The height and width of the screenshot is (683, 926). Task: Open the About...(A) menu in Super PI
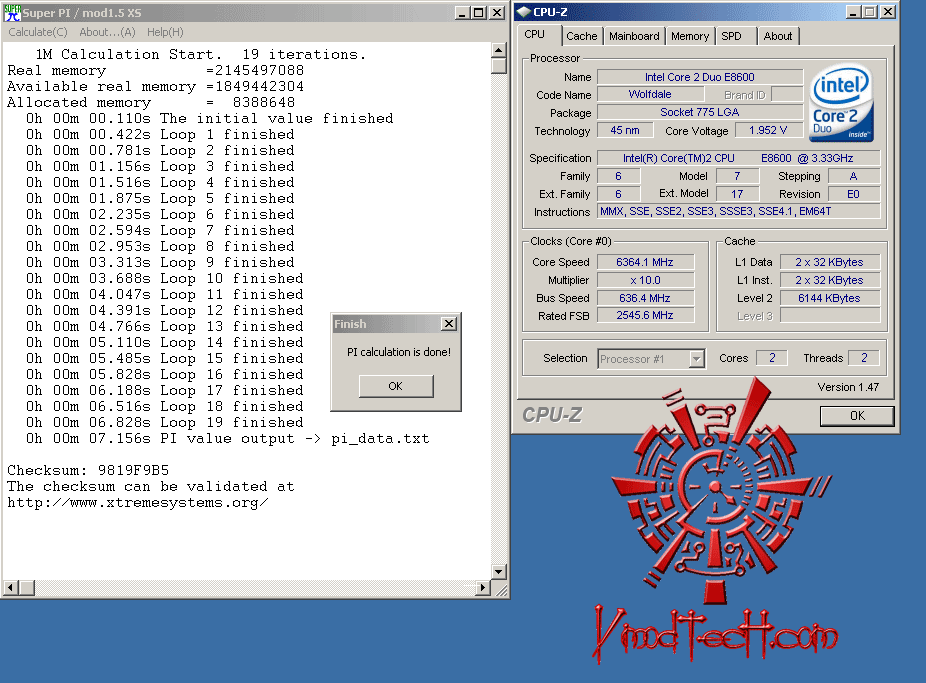(107, 32)
